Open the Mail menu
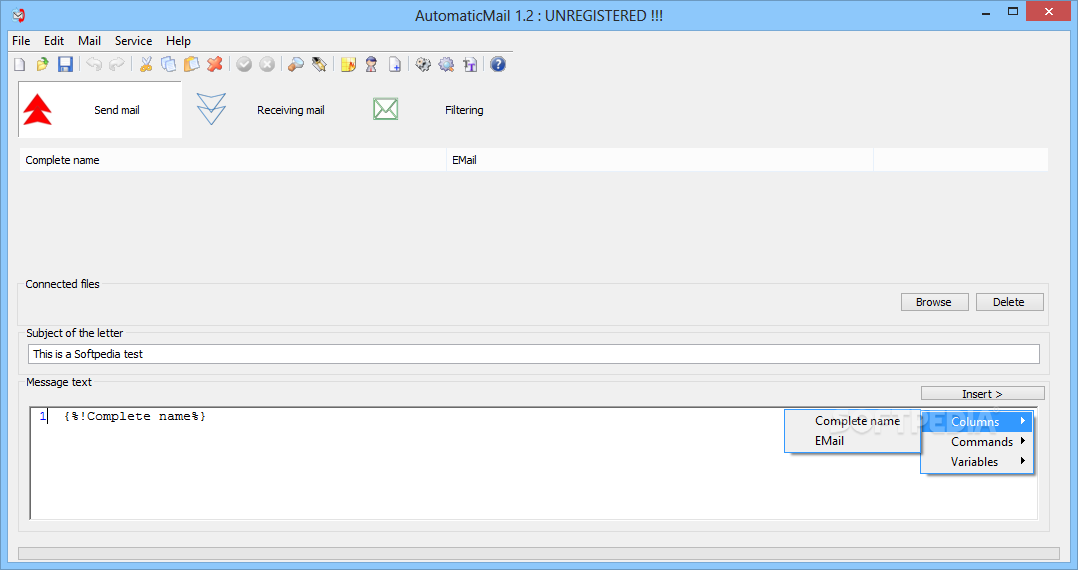The height and width of the screenshot is (570, 1078). coord(89,41)
